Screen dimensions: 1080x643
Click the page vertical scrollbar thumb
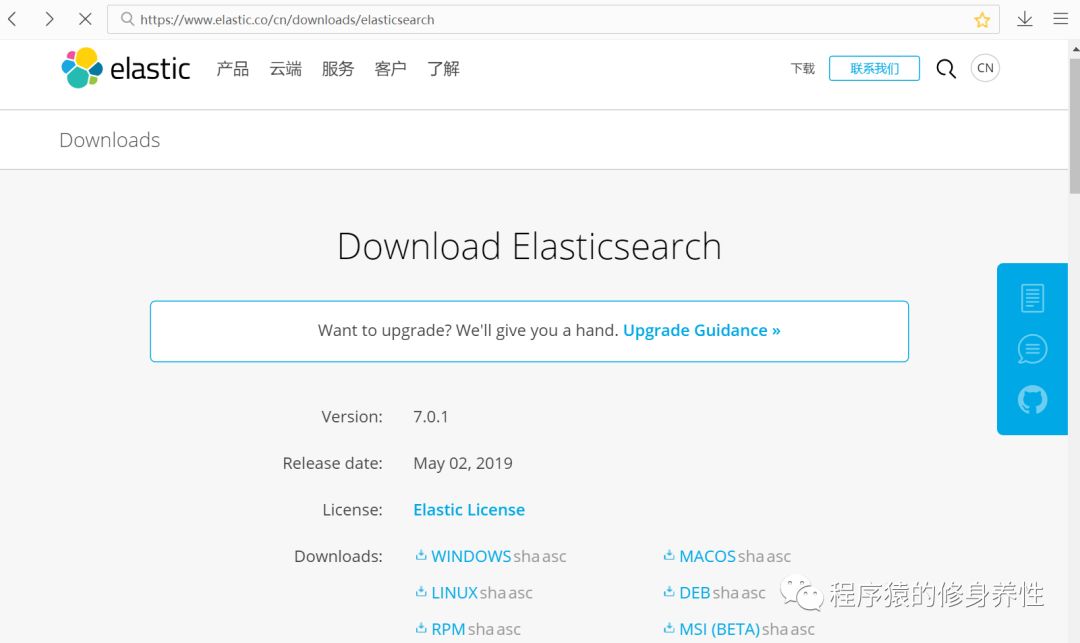point(1074,126)
